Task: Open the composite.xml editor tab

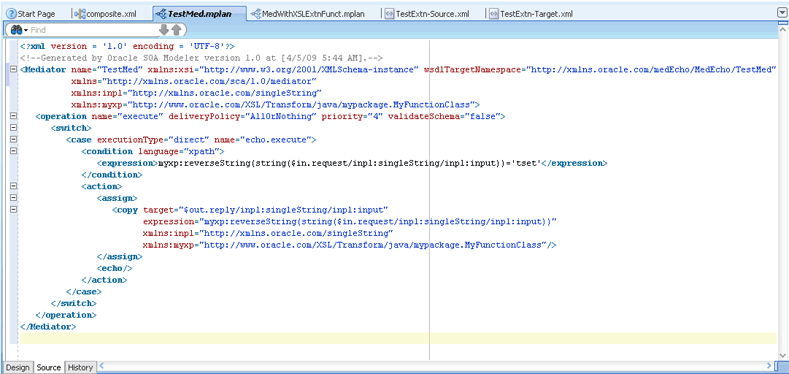Action: point(105,14)
